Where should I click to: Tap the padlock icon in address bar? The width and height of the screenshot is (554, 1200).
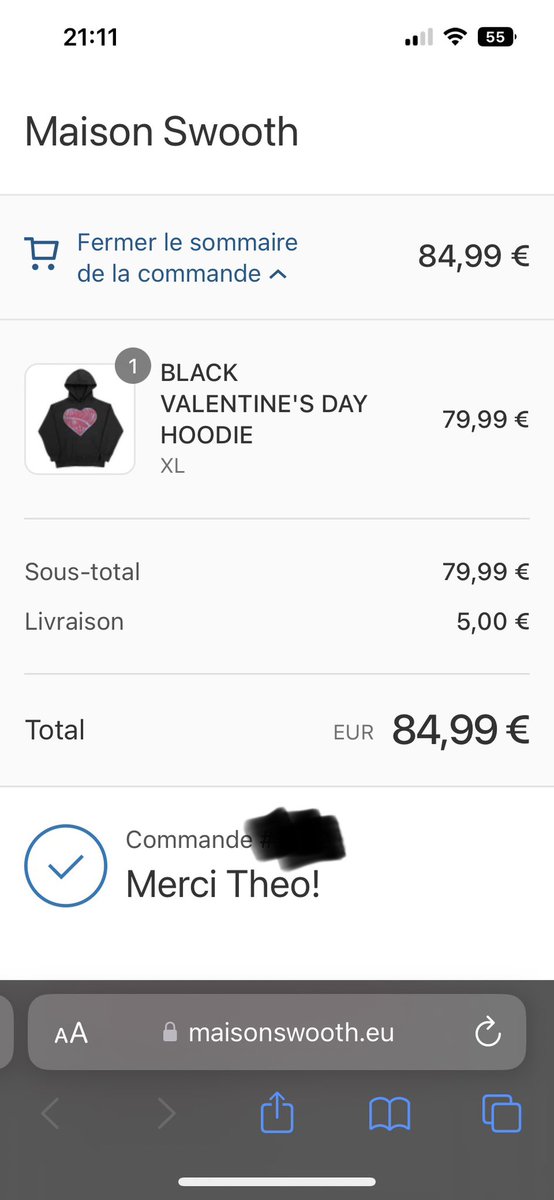170,1032
